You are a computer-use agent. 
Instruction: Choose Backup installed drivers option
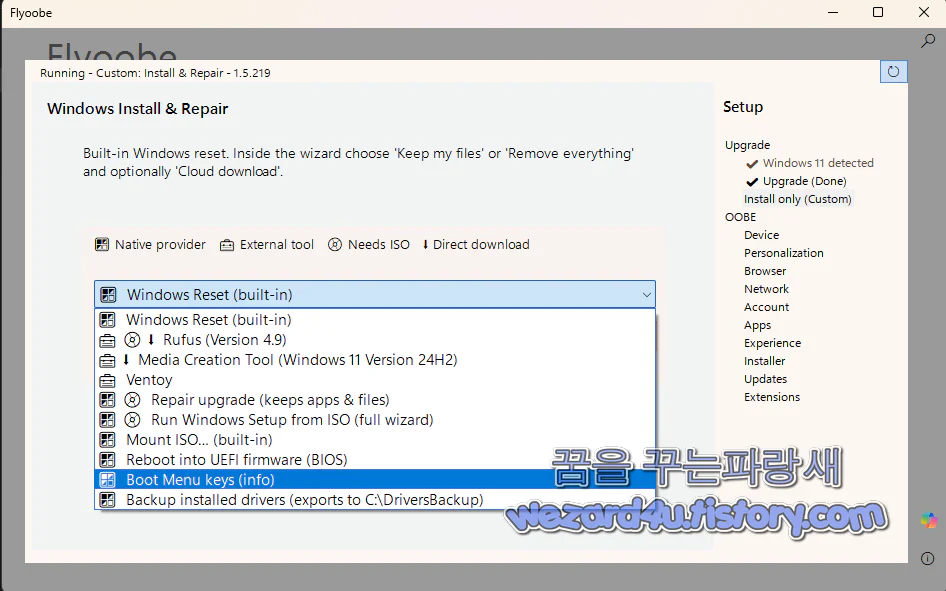pos(375,499)
